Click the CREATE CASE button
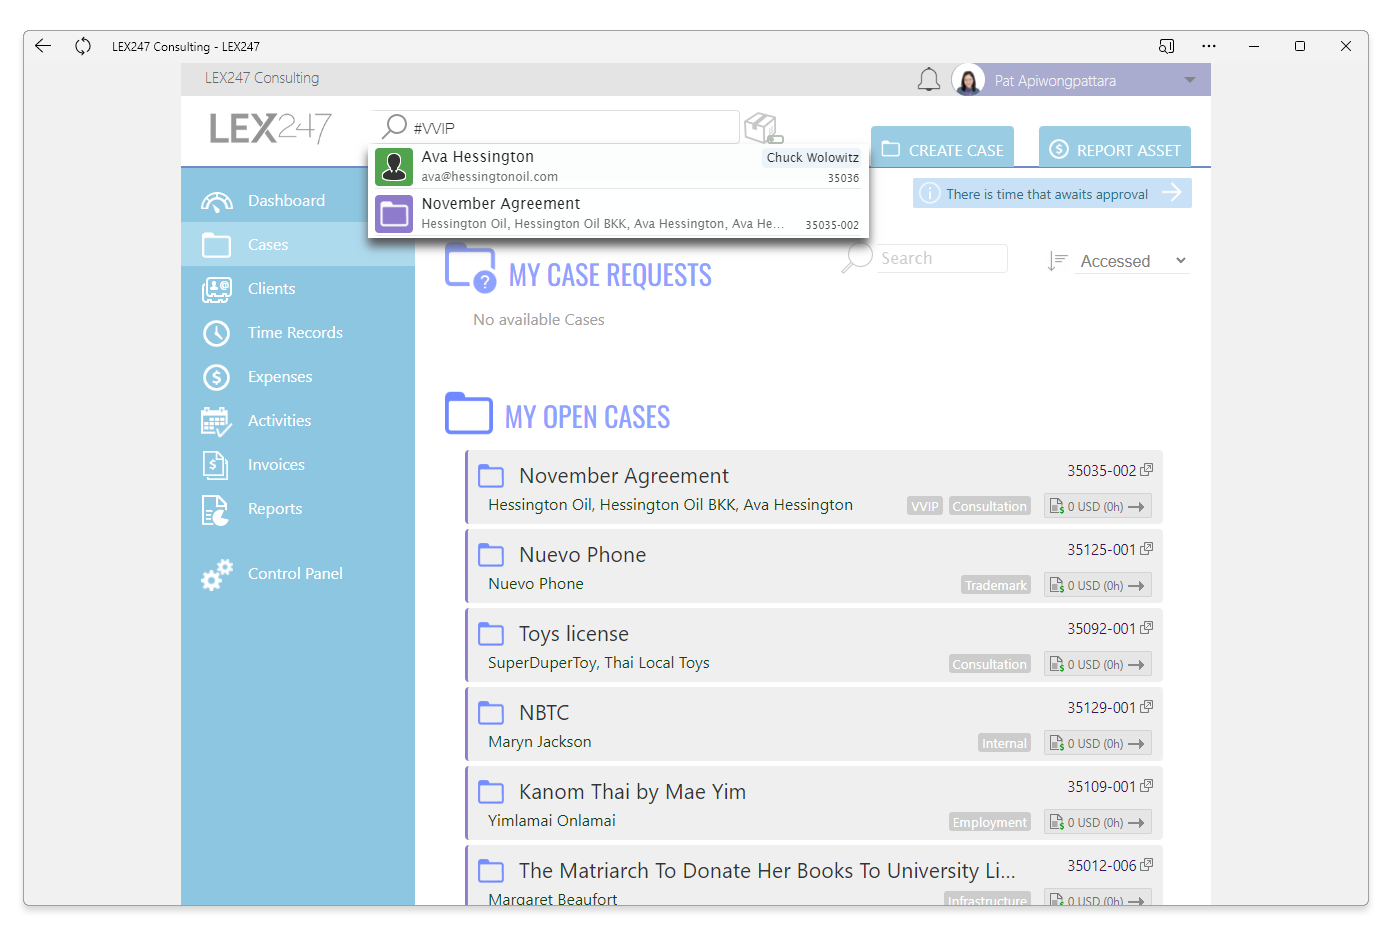The width and height of the screenshot is (1391, 935). [x=942, y=148]
